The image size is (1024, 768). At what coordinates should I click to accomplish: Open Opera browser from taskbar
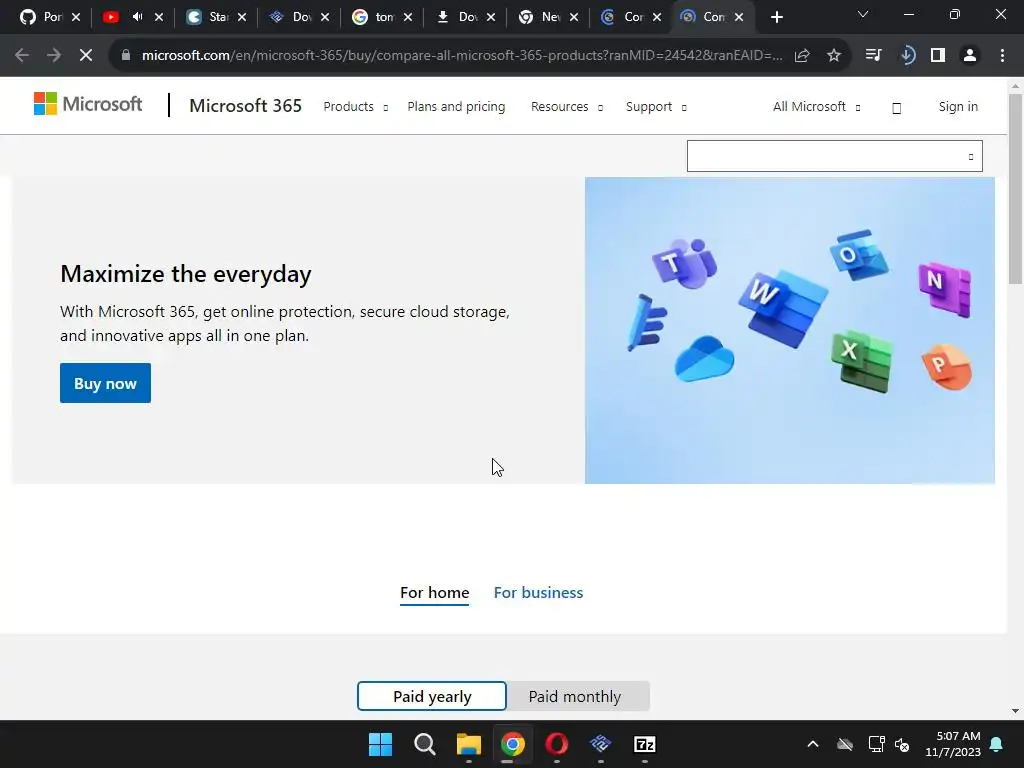click(x=556, y=744)
